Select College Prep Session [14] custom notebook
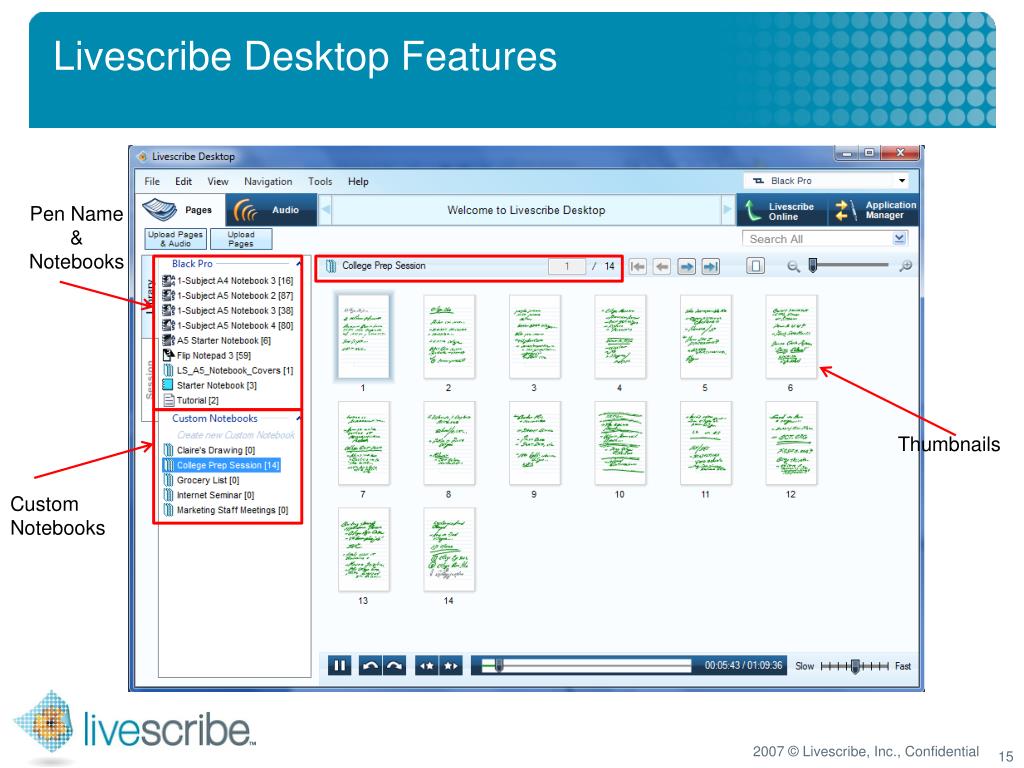Viewport: 1024px width, 768px height. pos(221,466)
